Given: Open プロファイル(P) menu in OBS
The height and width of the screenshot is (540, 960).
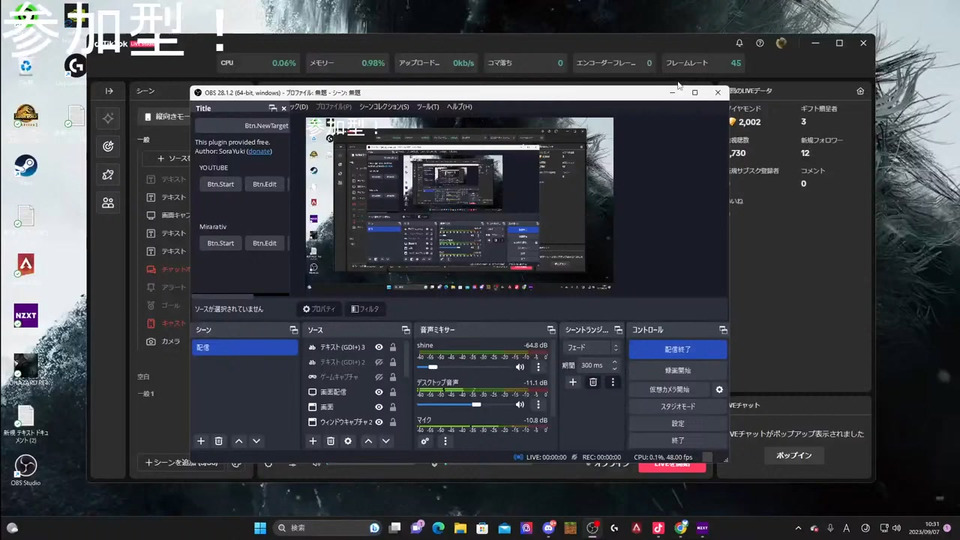Looking at the screenshot, I should pos(334,107).
